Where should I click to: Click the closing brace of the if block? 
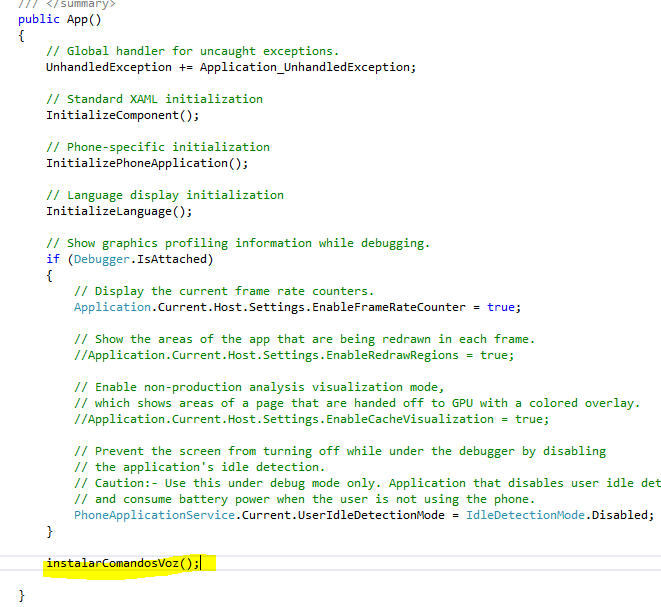point(49,532)
